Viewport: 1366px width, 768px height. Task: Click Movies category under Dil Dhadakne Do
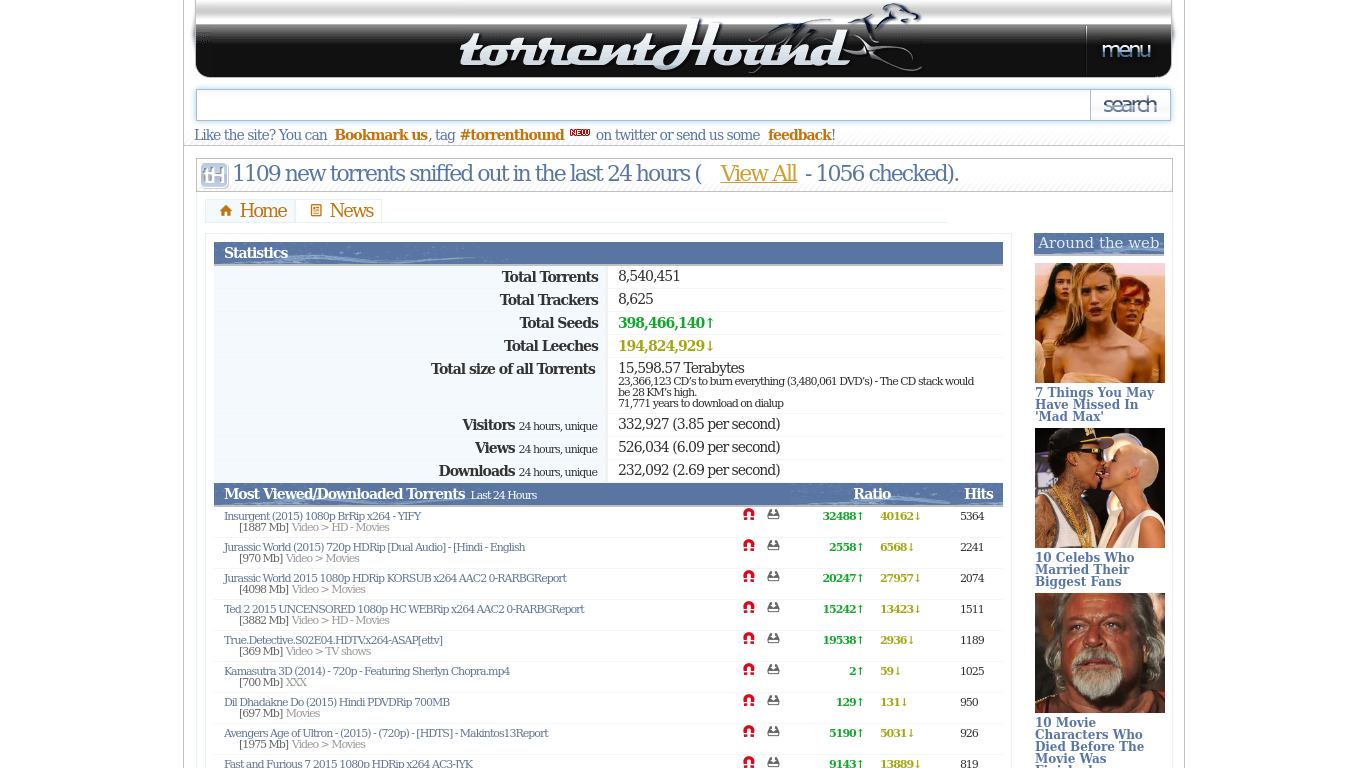tap(303, 713)
